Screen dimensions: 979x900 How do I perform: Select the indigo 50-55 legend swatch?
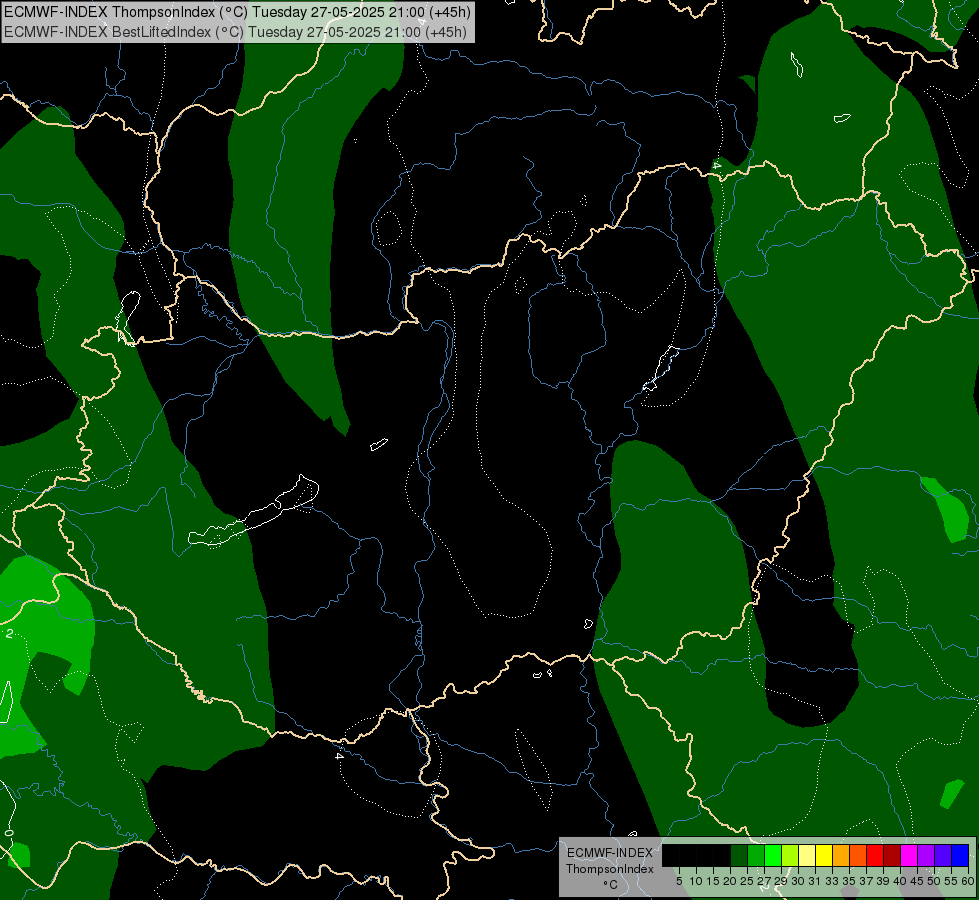(x=943, y=855)
